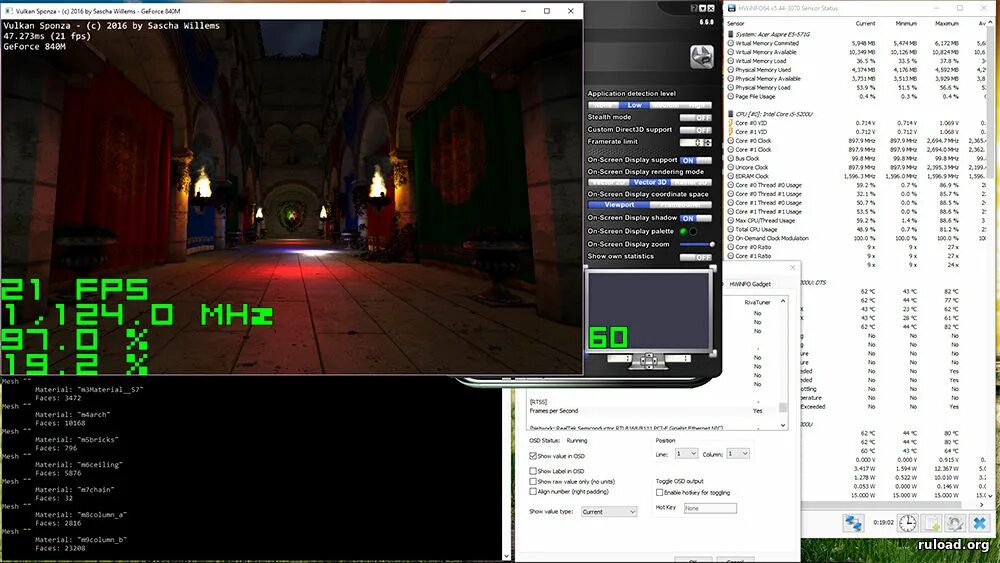Uncheck Show value in OSD
This screenshot has width=1000, height=563.
[x=533, y=456]
